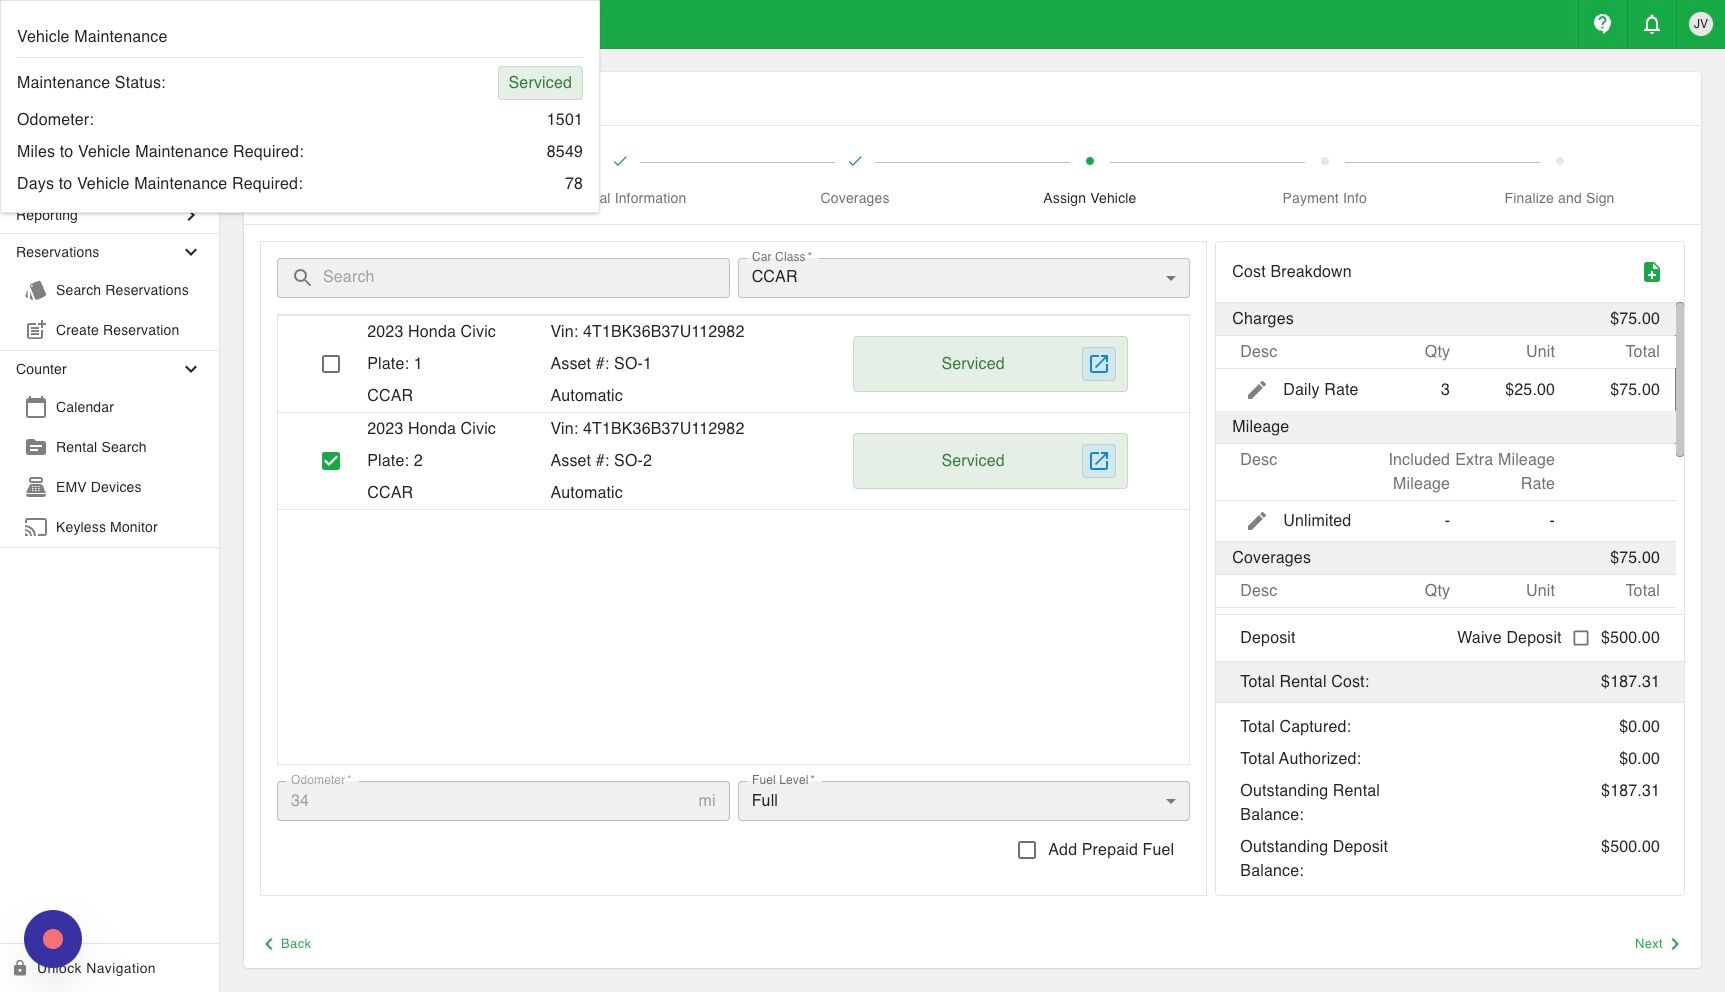Open the notifications bell
This screenshot has width=1725, height=992.
[1651, 24]
